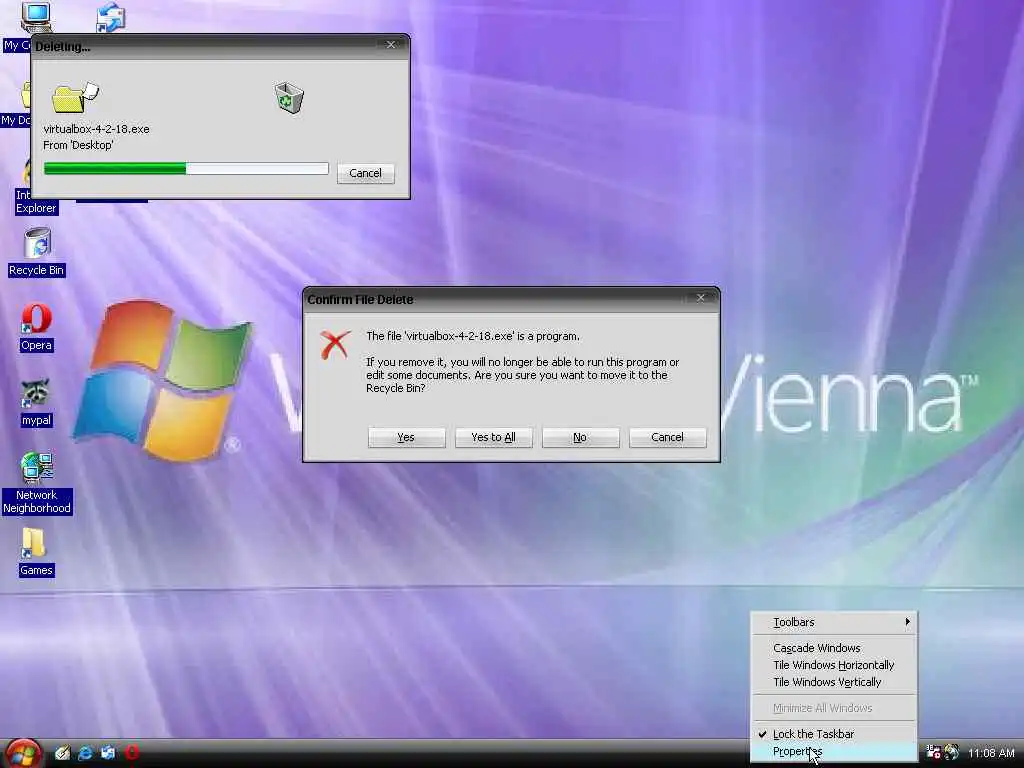Toggle Lock the Taskbar option

pos(834,734)
